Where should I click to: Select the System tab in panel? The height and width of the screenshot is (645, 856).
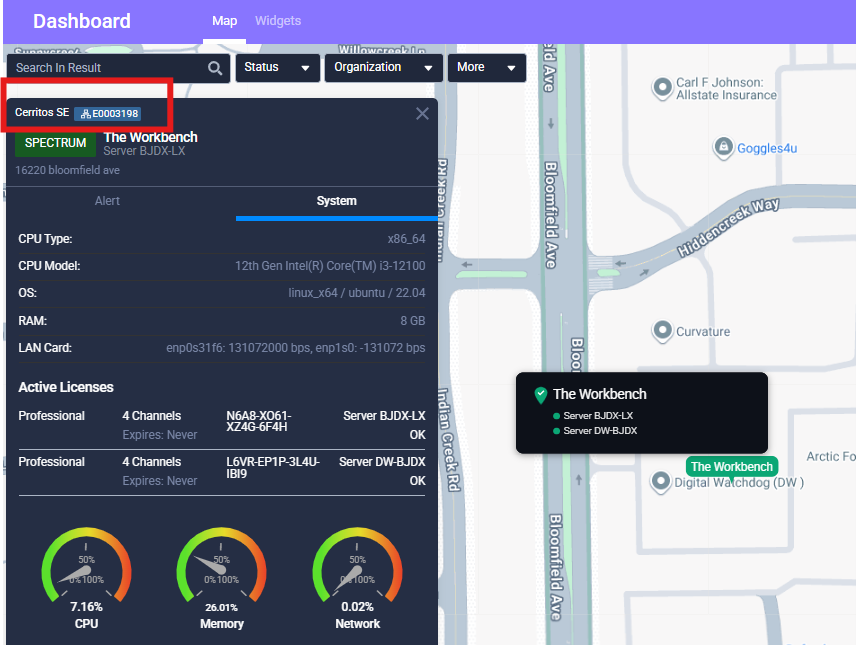pos(336,201)
